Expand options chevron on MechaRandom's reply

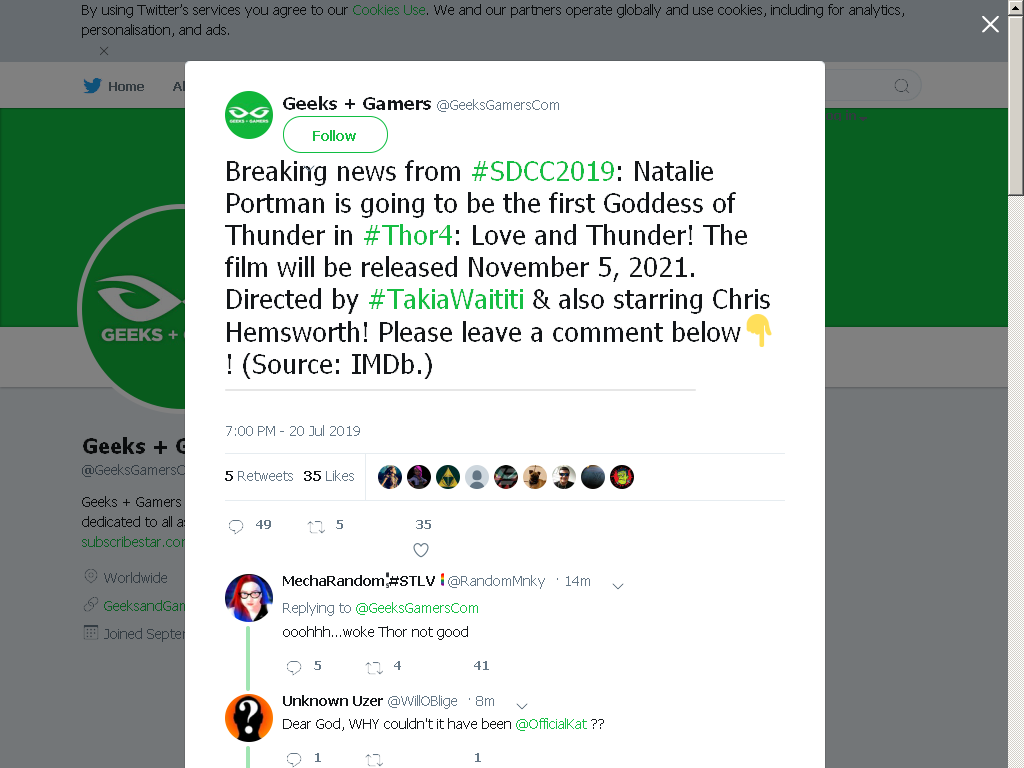point(618,586)
